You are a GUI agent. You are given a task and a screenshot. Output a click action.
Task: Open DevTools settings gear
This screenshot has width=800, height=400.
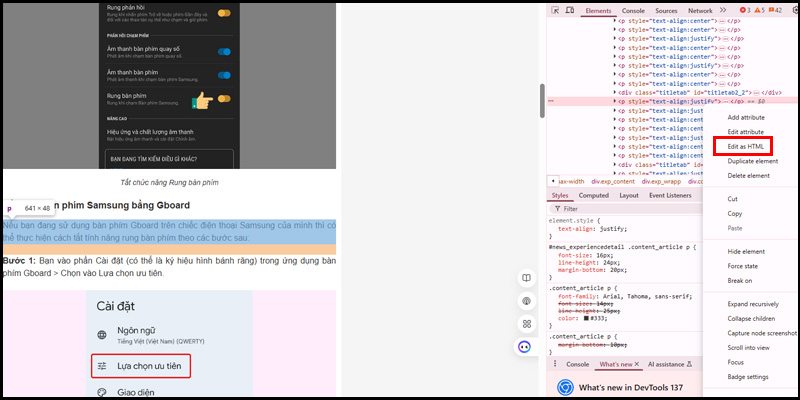(x=794, y=10)
